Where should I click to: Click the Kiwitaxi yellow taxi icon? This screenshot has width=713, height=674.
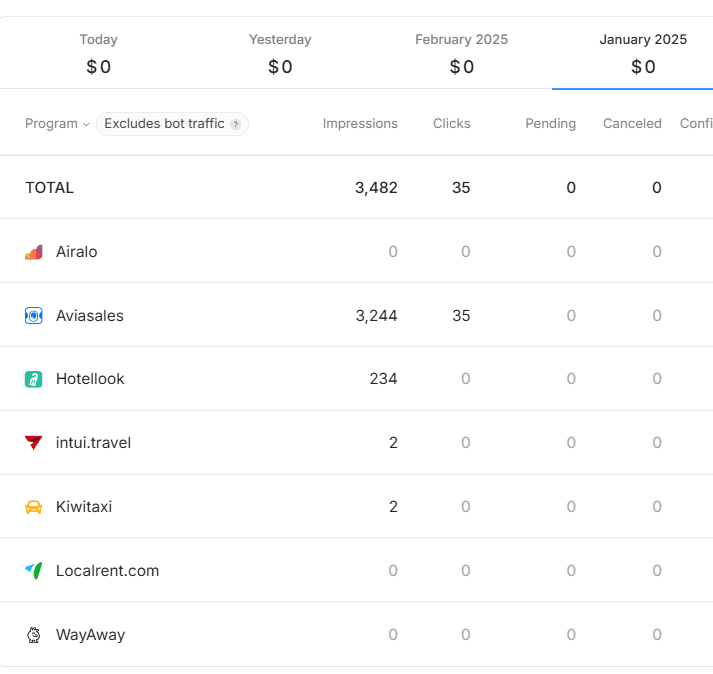click(x=33, y=507)
